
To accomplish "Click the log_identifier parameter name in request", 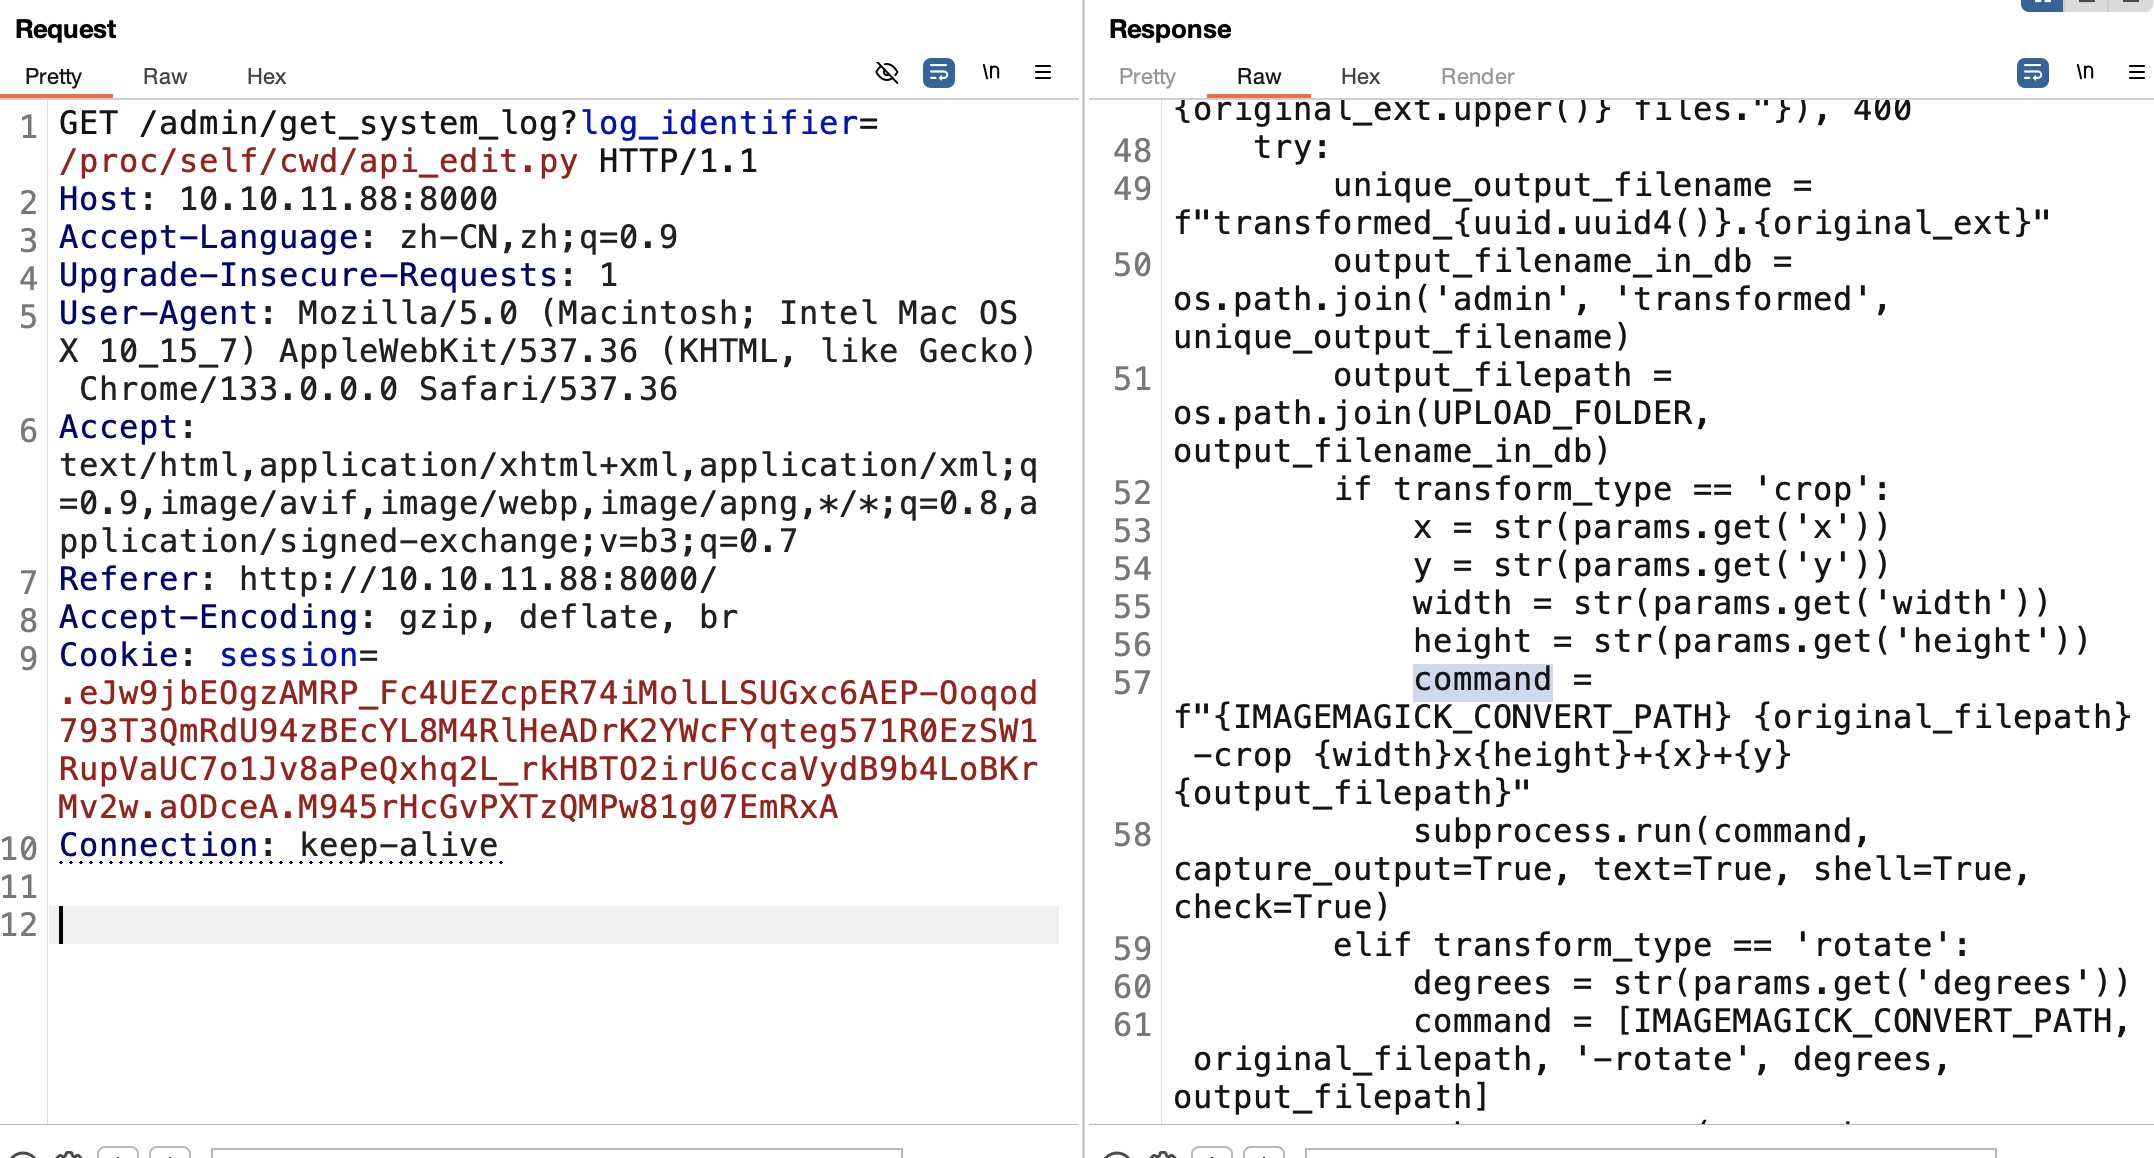I will (x=718, y=123).
